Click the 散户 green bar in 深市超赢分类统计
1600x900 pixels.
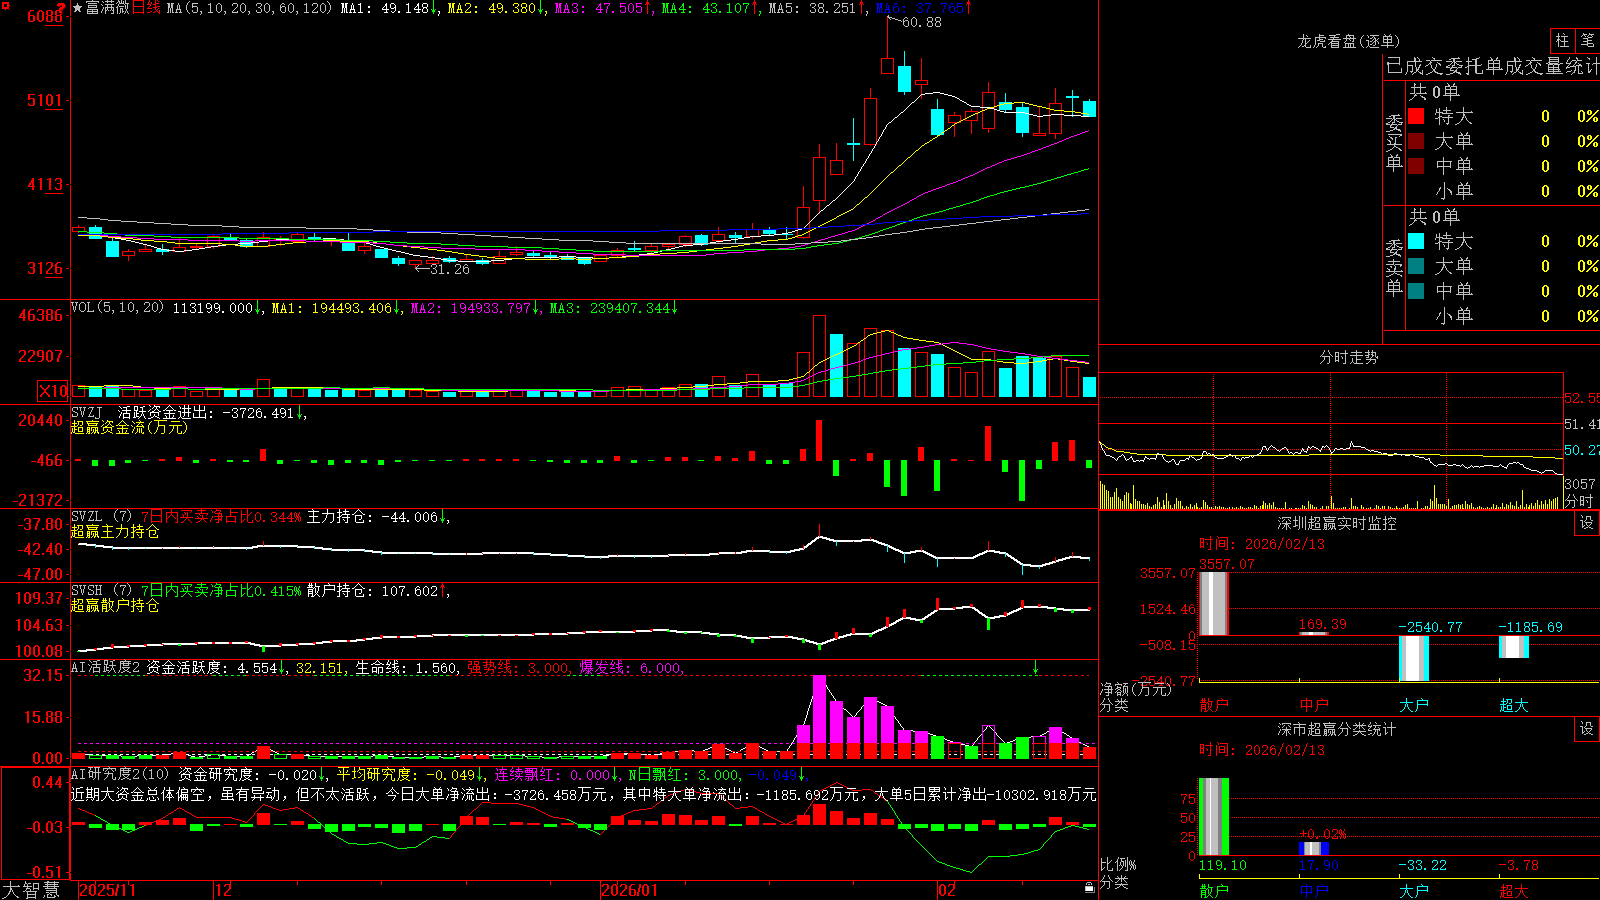tap(1214, 817)
